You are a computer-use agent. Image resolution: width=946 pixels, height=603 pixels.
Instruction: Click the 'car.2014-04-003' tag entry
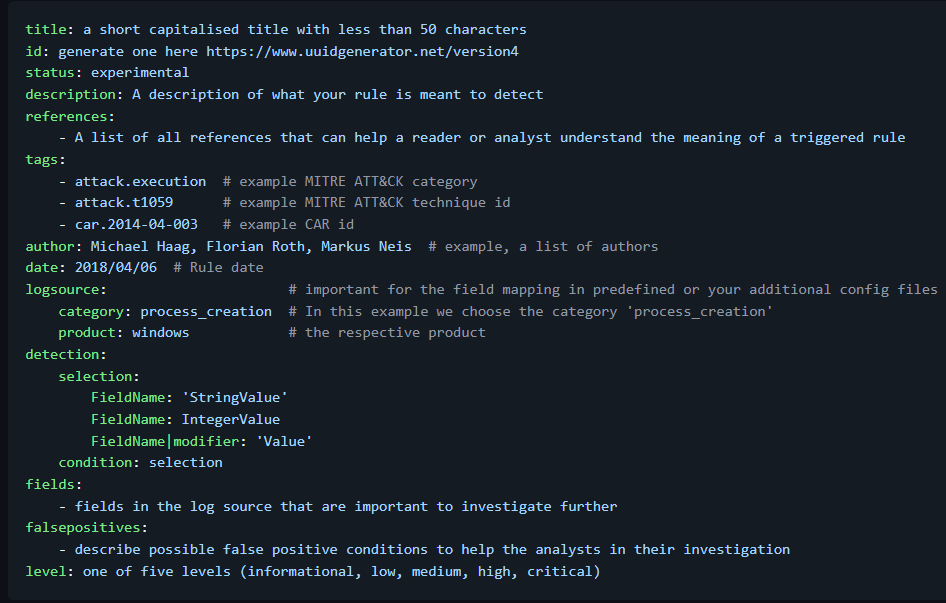[x=136, y=224]
